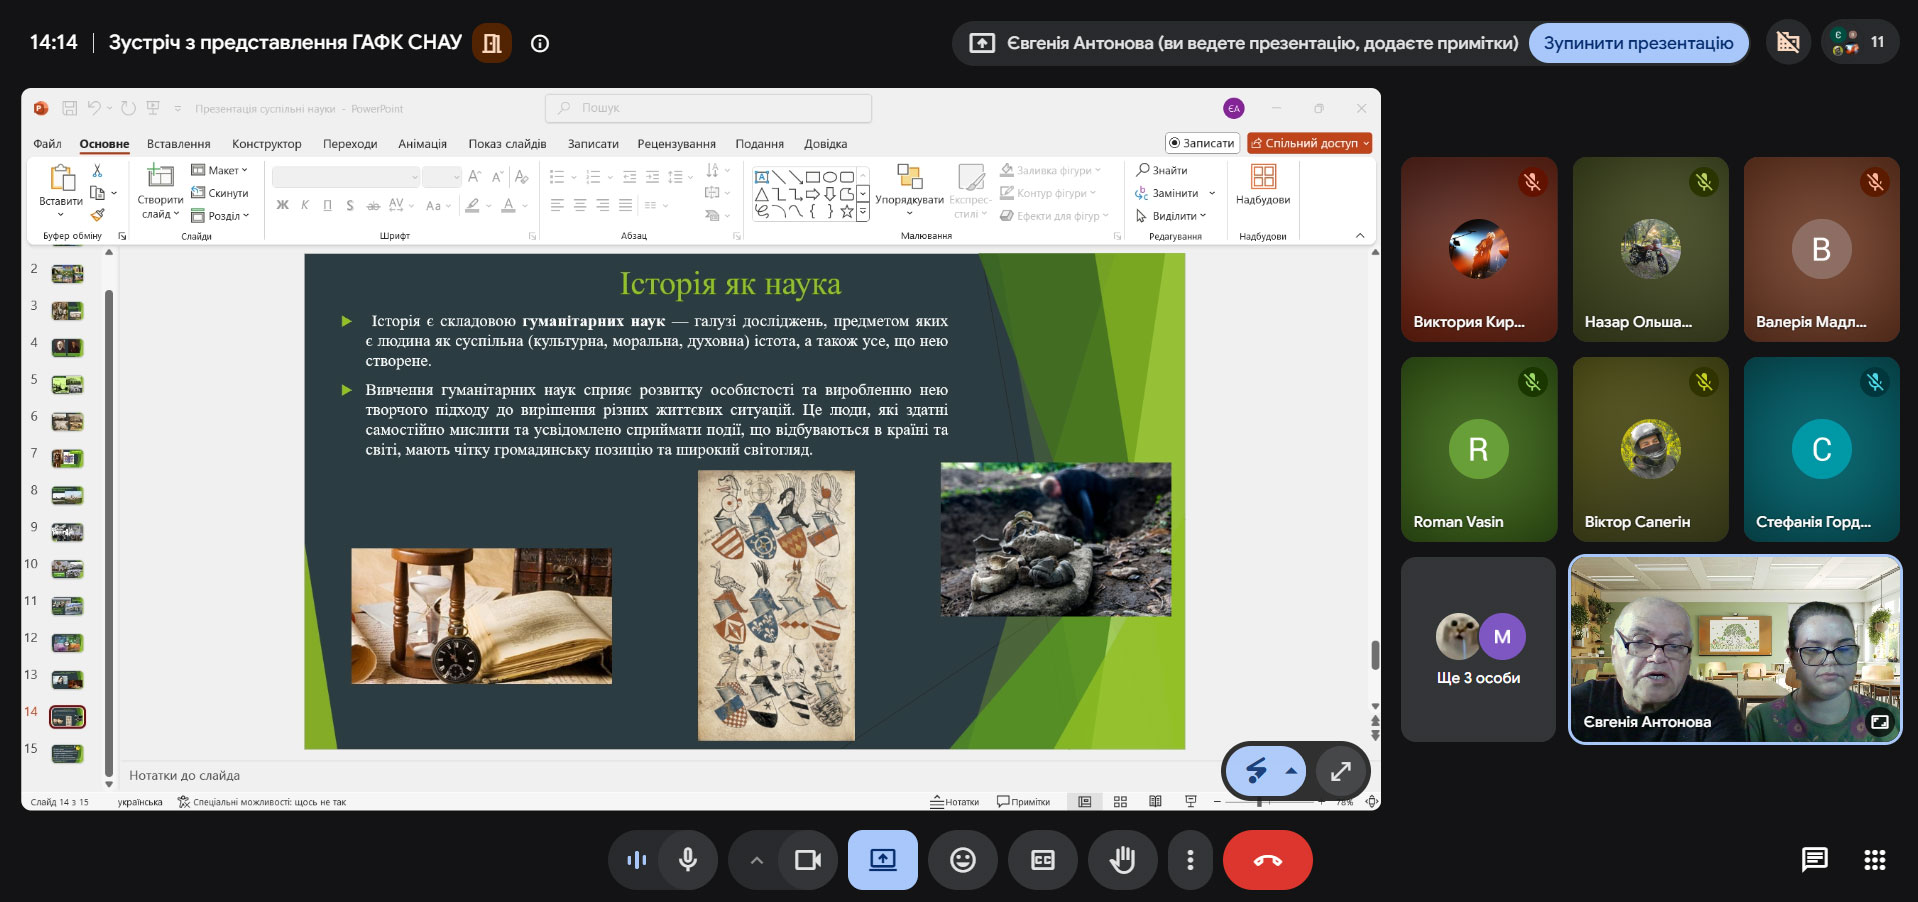Expand shared presentation to full screen

1341,771
